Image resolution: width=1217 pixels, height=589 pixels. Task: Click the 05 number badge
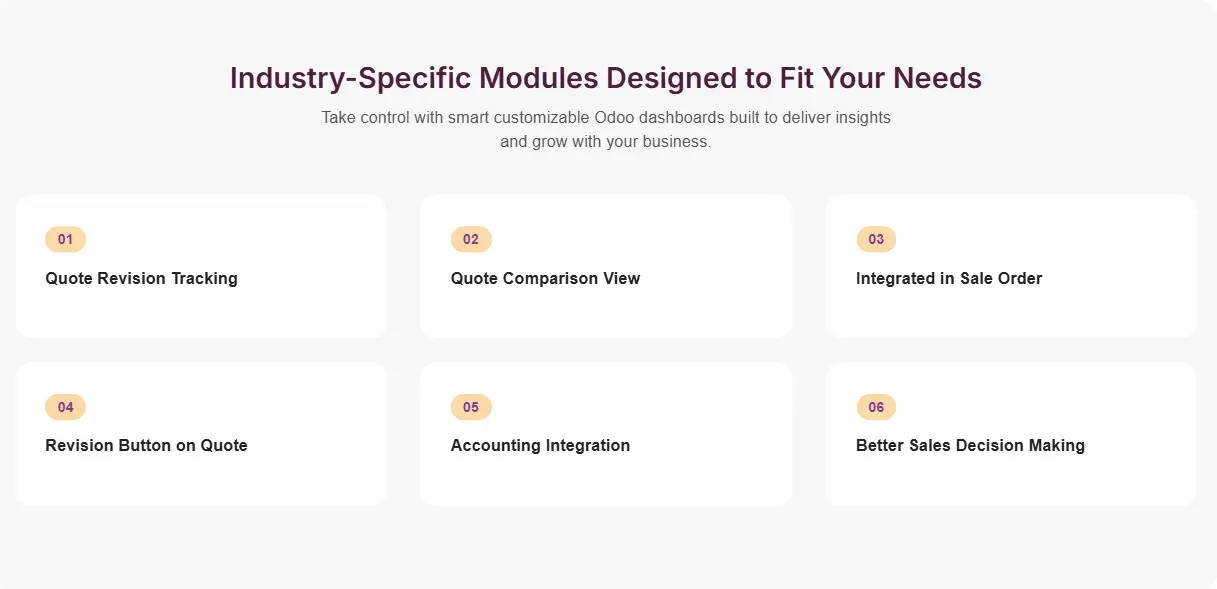click(x=471, y=407)
